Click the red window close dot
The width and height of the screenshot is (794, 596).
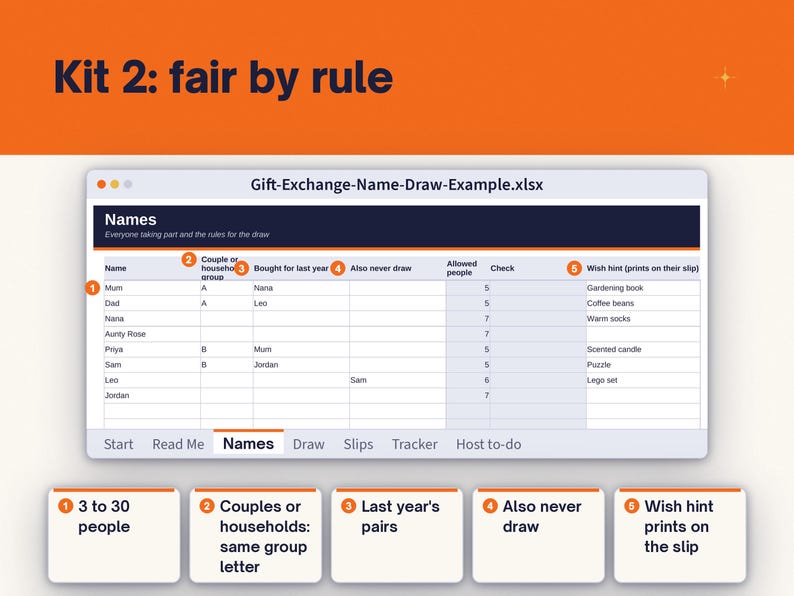tap(102, 184)
